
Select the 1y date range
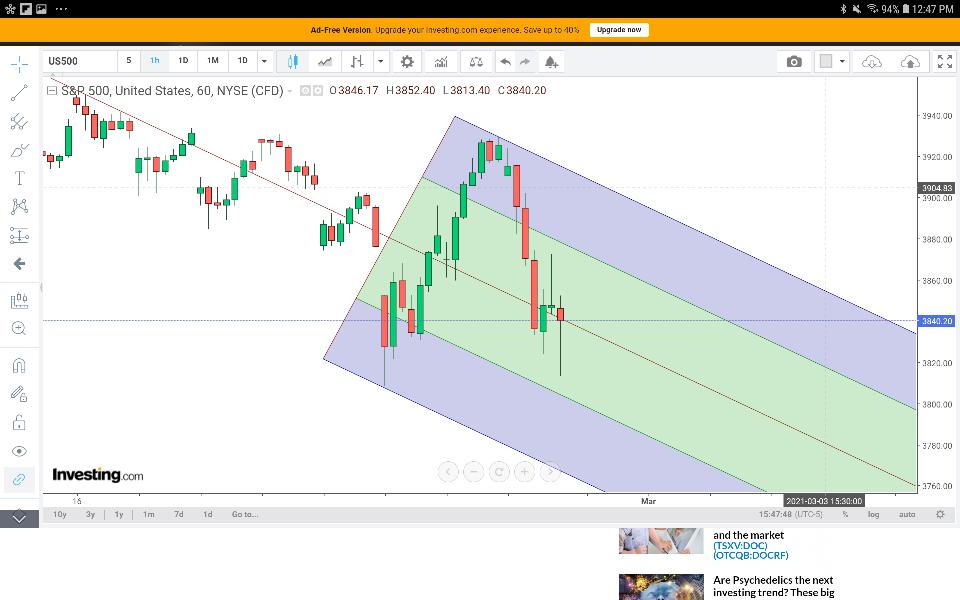click(119, 514)
